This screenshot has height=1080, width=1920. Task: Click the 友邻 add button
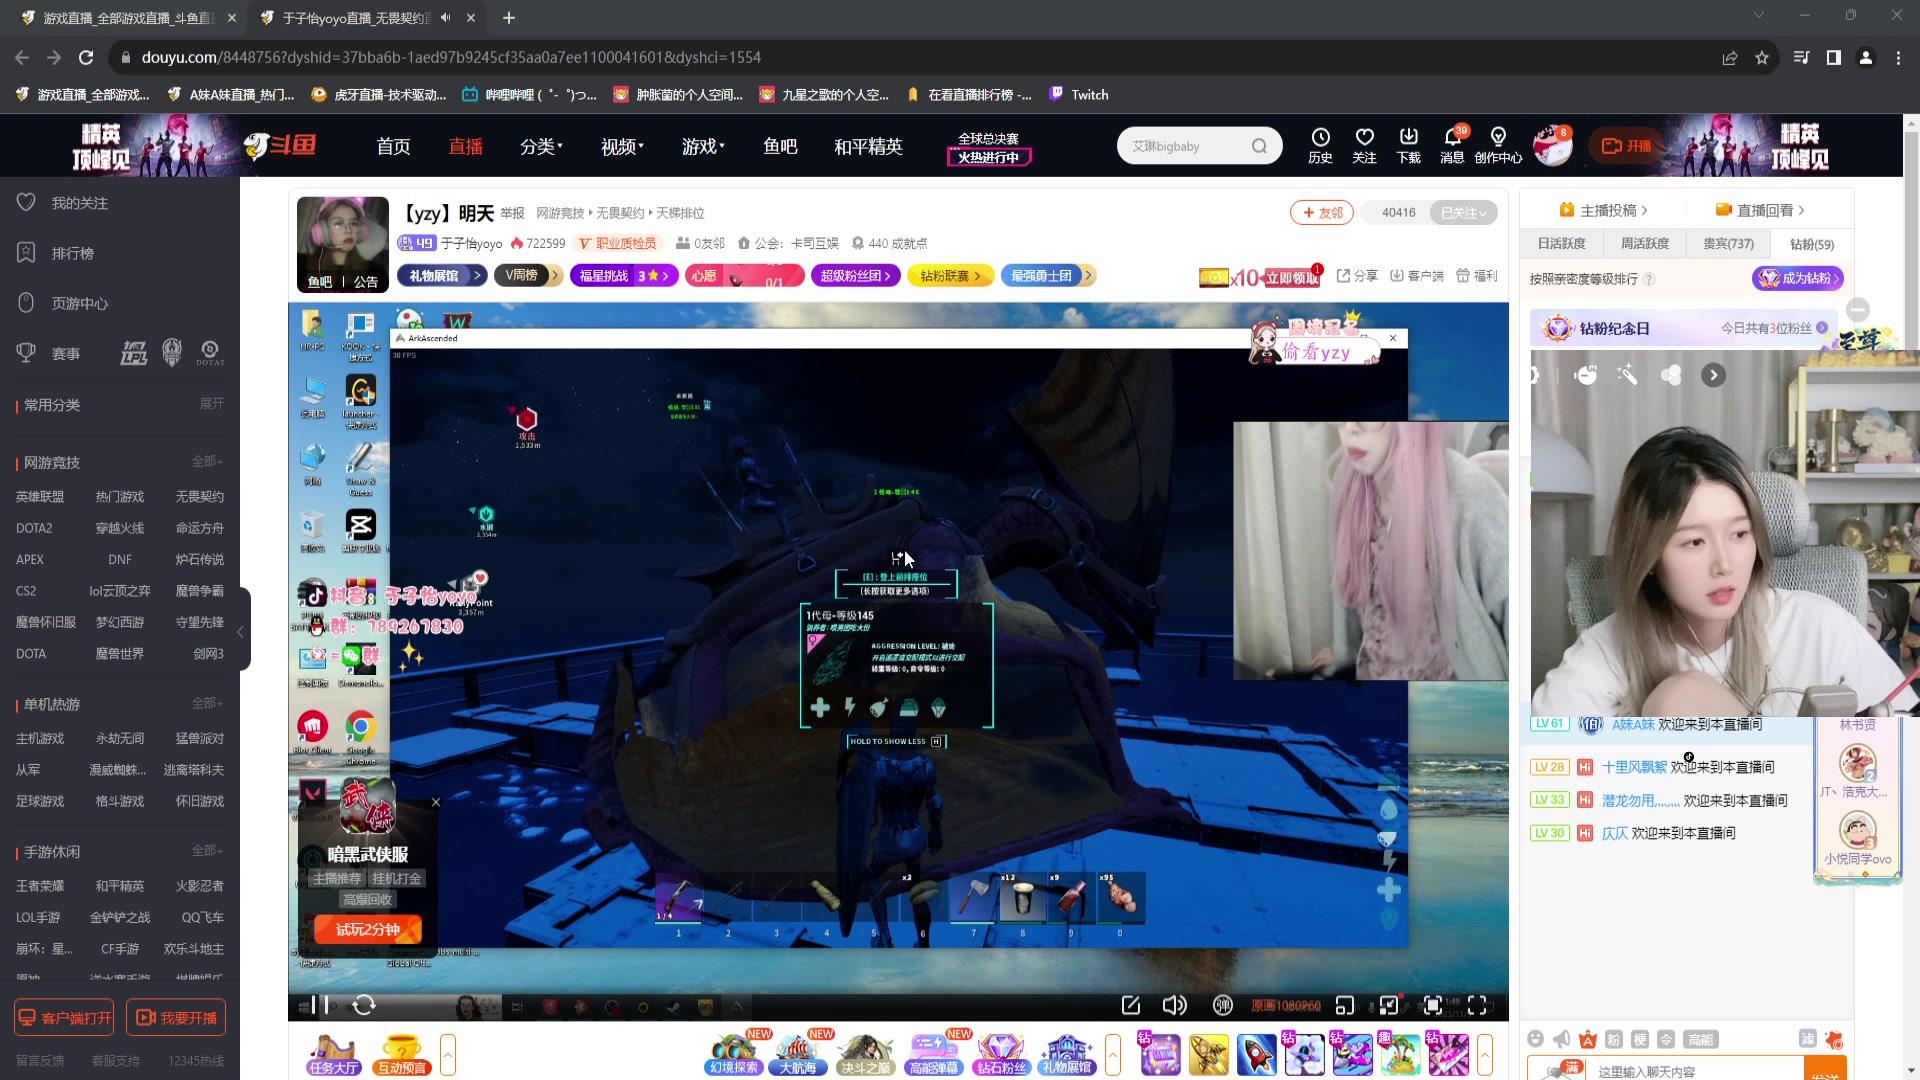1322,212
